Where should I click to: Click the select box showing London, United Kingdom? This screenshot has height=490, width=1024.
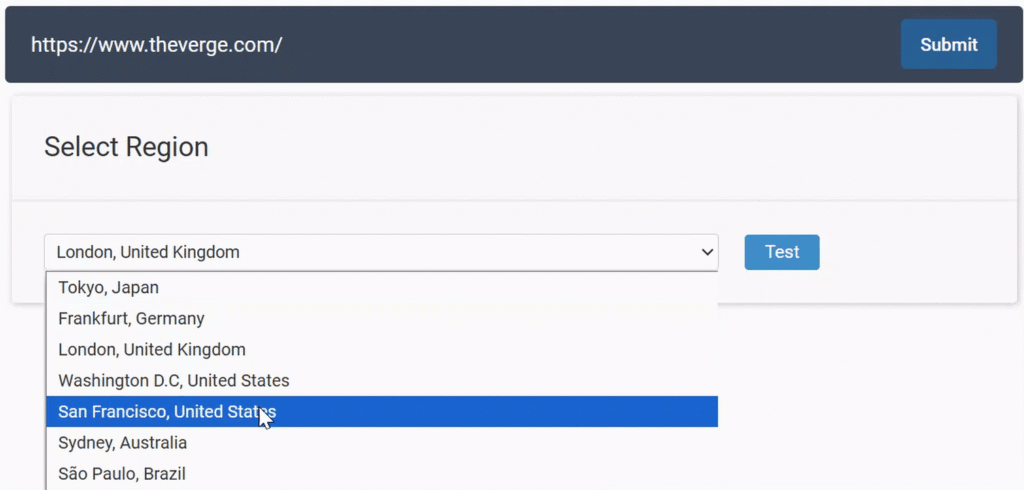[380, 252]
